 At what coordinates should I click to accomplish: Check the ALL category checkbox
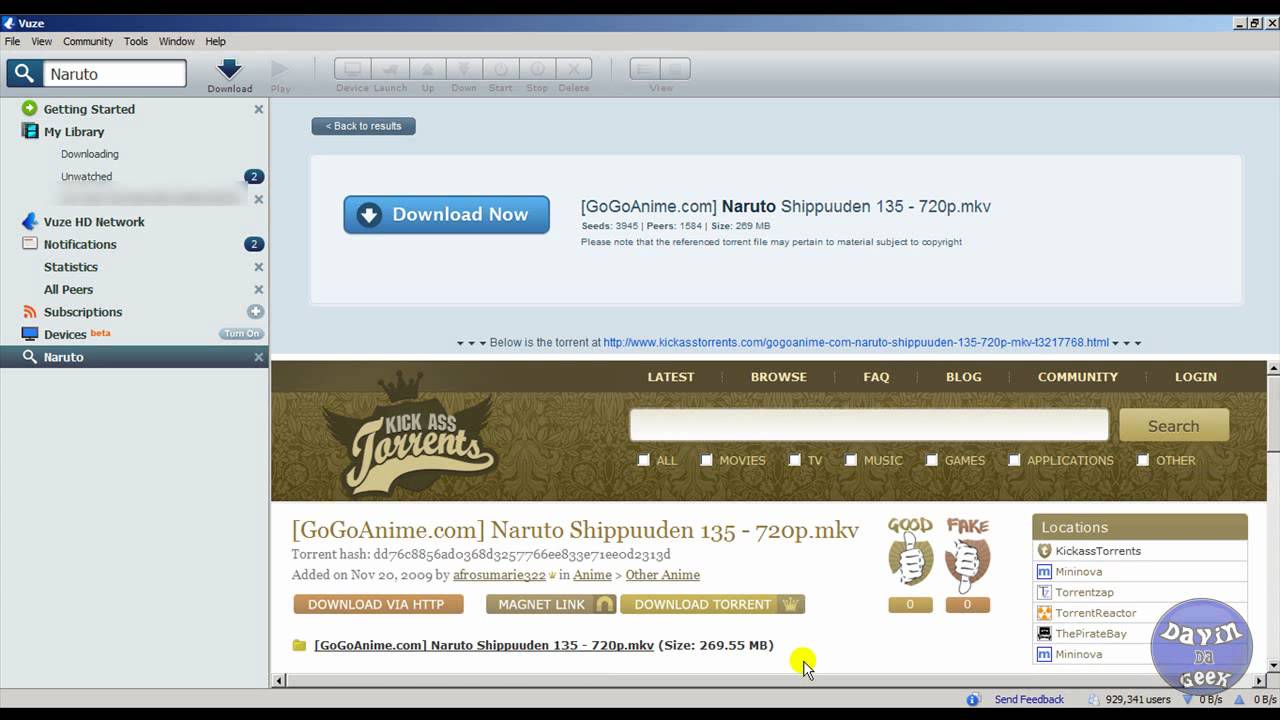644,460
